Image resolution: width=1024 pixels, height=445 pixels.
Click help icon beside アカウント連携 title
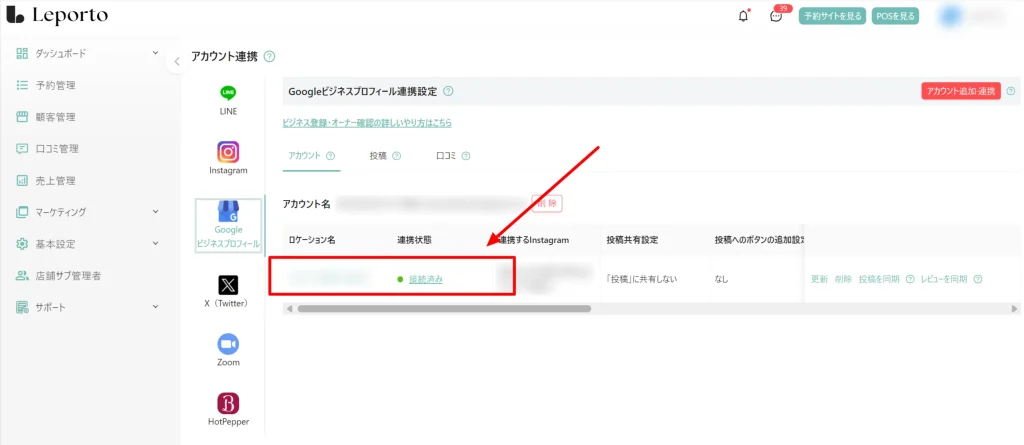click(270, 57)
